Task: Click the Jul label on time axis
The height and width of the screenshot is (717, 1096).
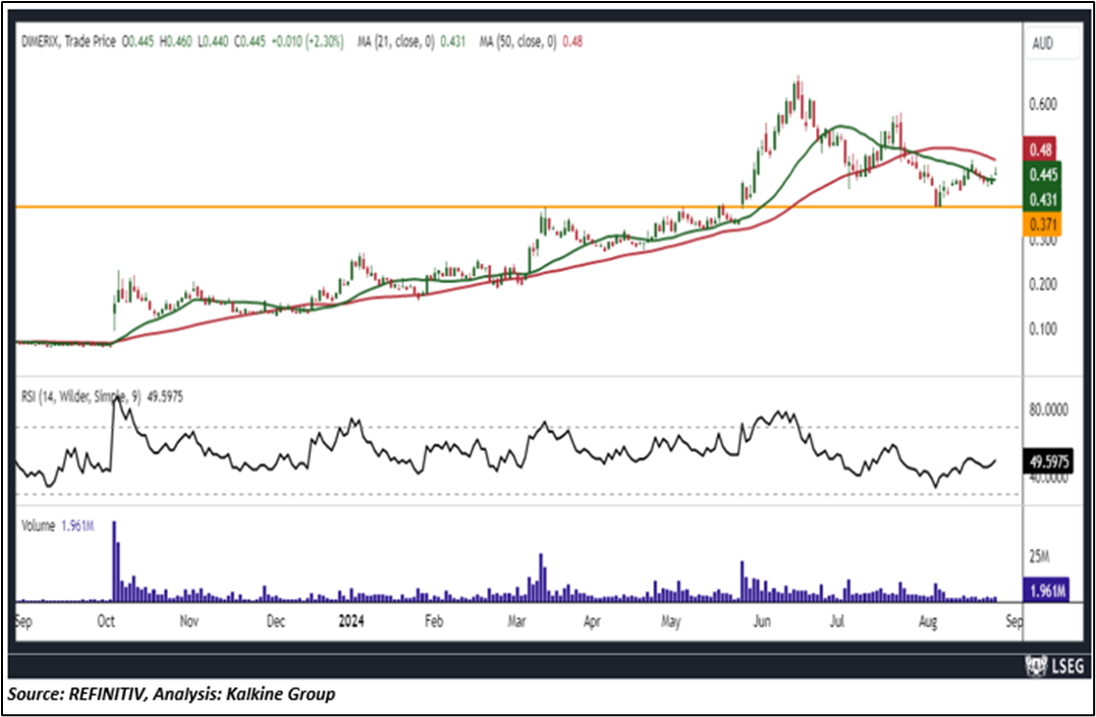Action: pos(838,621)
